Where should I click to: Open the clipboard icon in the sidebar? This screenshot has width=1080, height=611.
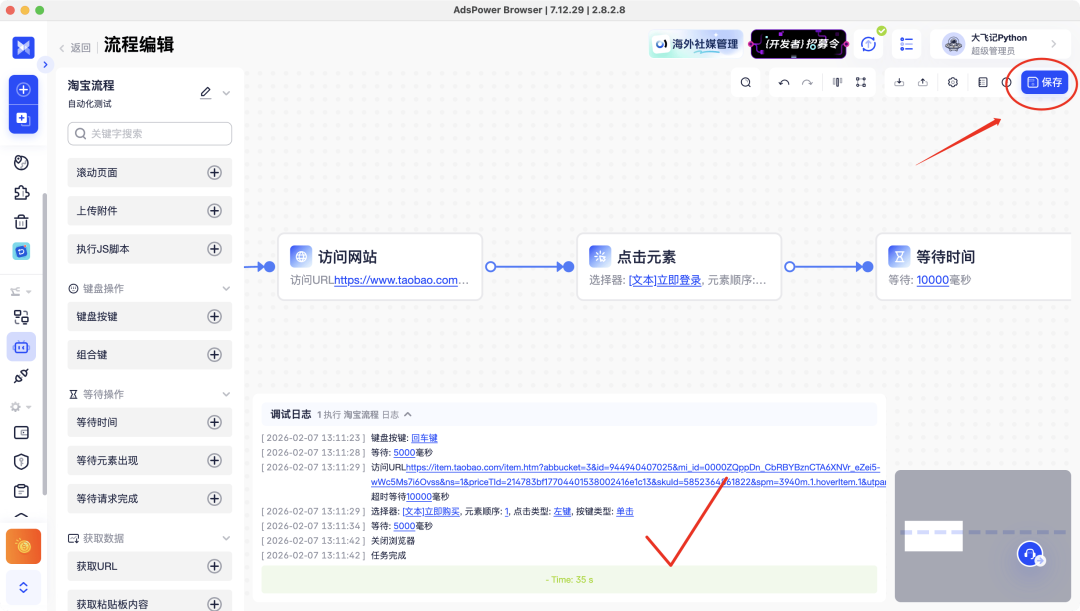(21, 491)
